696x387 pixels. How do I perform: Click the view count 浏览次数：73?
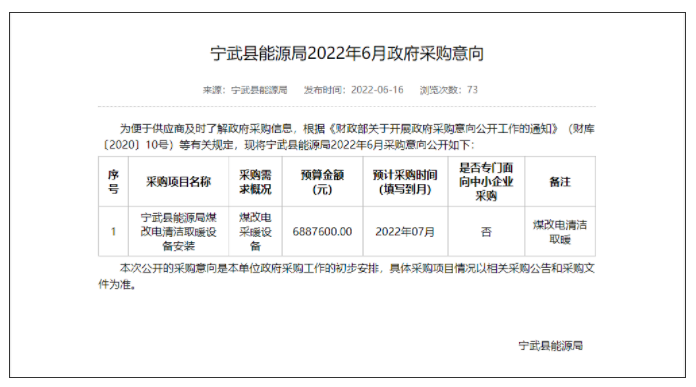click(x=449, y=90)
